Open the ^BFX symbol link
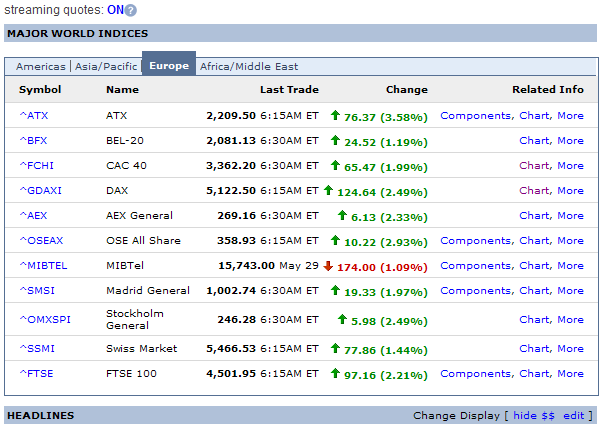Viewport: 602px width, 427px height. click(x=33, y=141)
